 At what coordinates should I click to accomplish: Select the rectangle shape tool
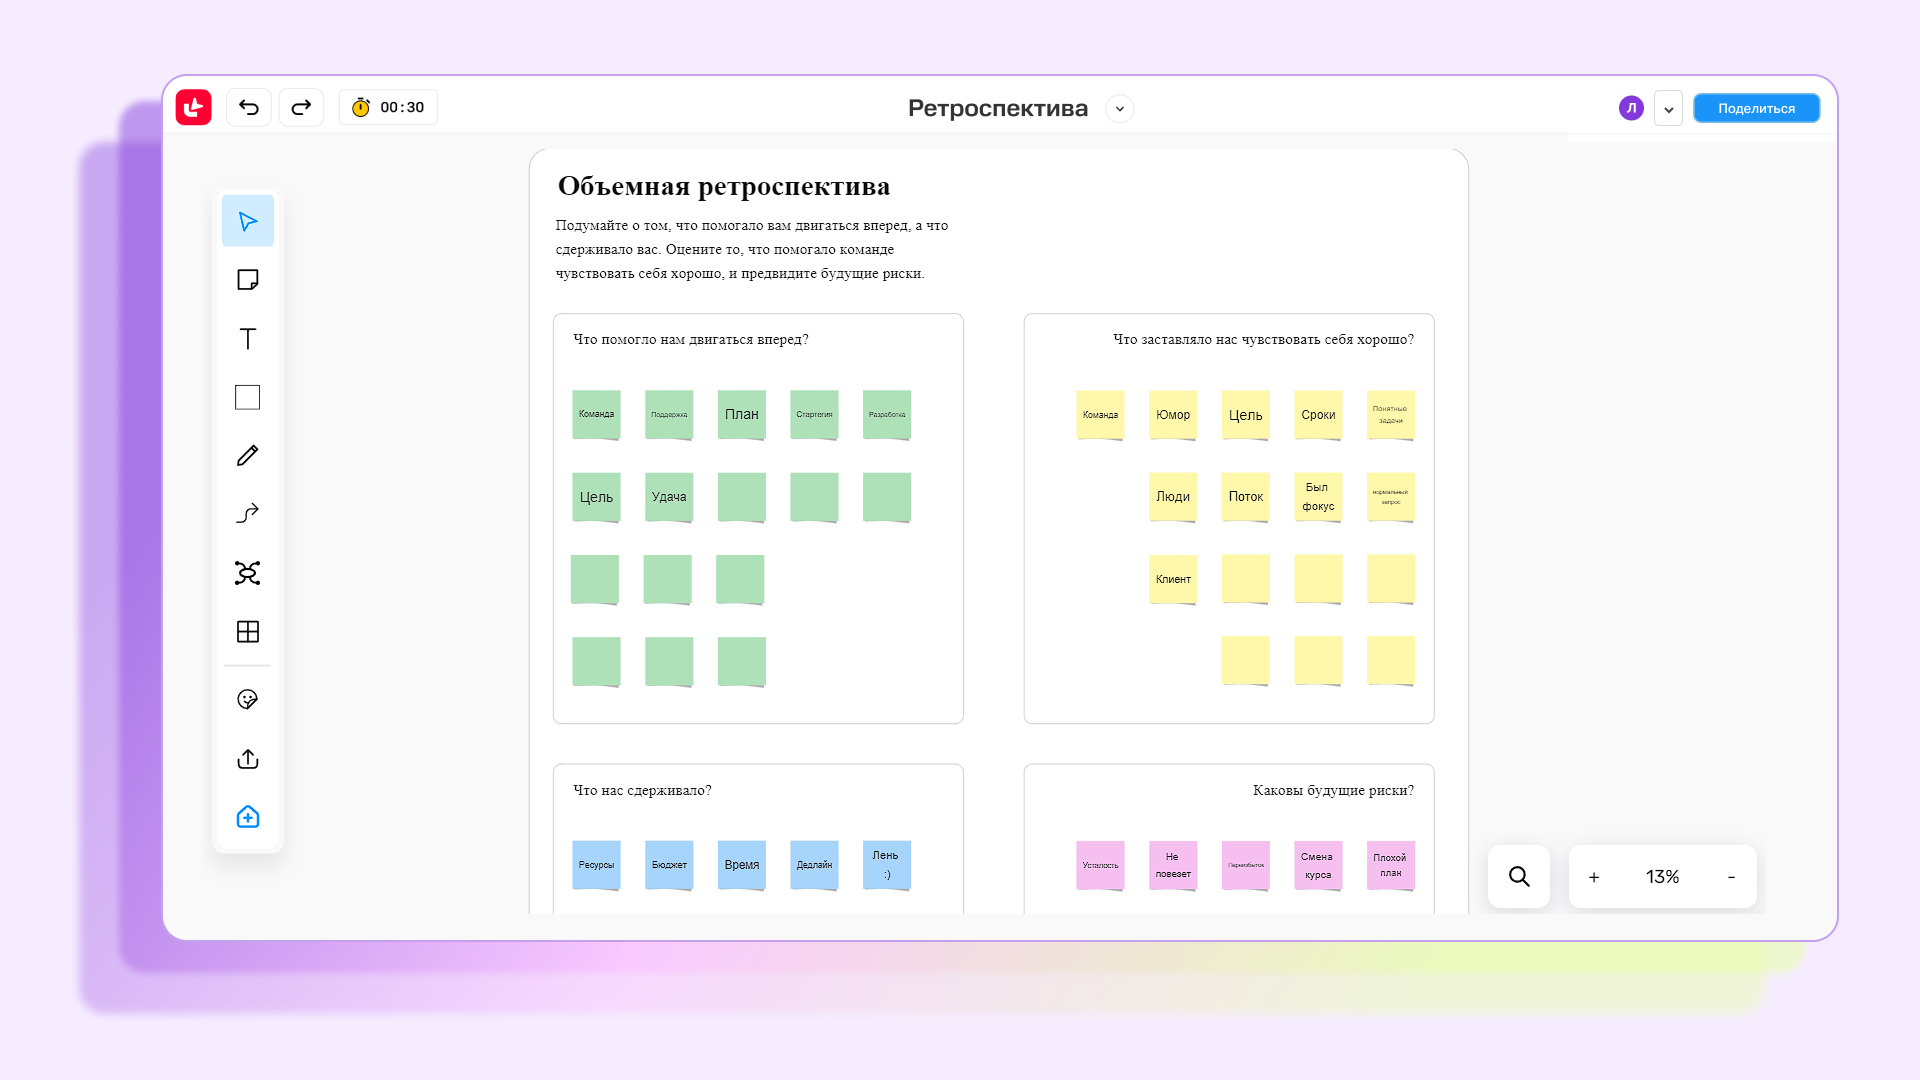tap(248, 397)
